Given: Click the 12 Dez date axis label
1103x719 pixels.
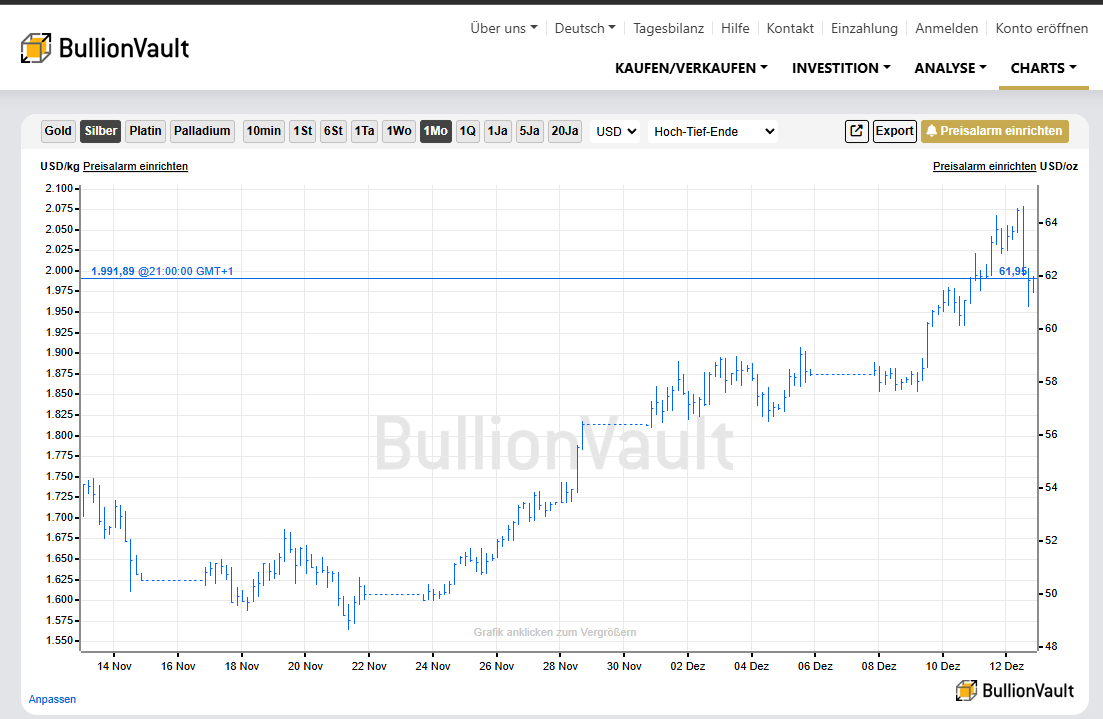Looking at the screenshot, I should 1007,666.
